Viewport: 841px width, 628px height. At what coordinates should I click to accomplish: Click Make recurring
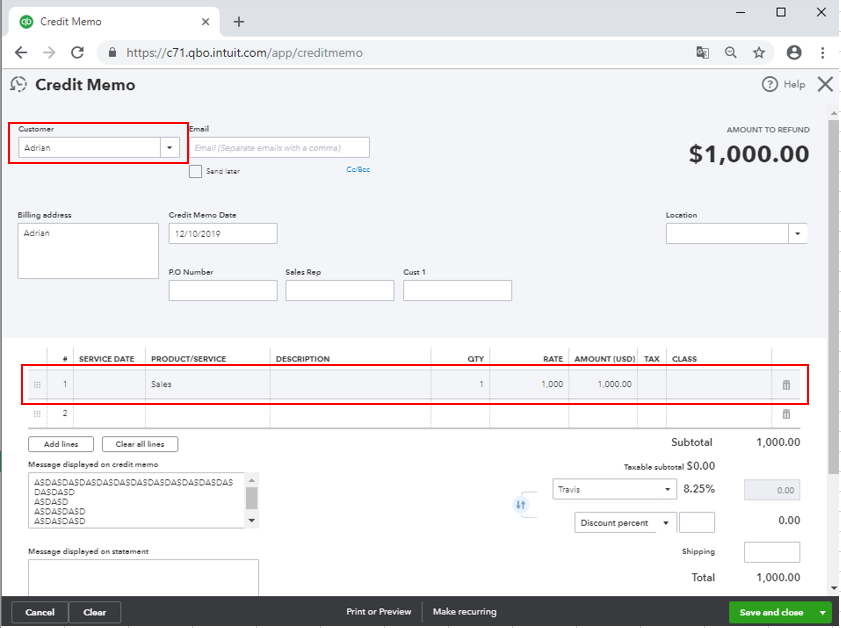(x=464, y=612)
